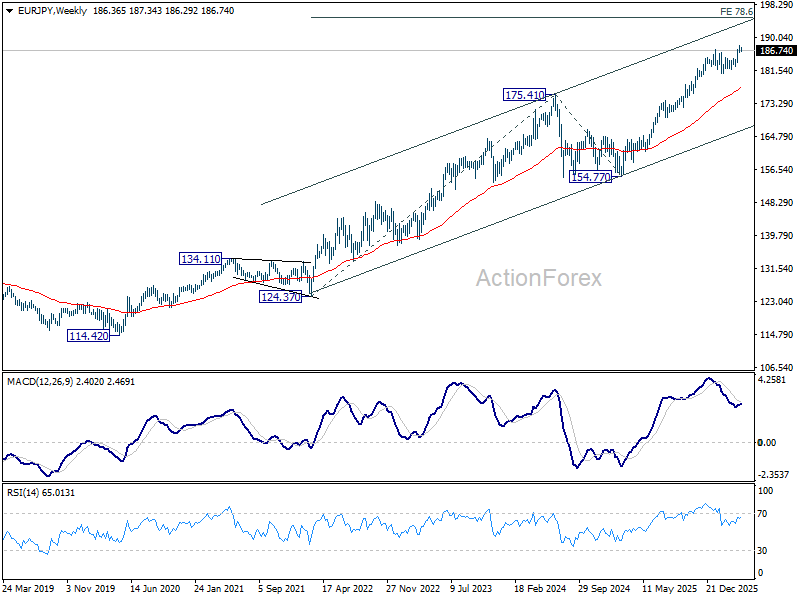Click the 124.370 price annotation
This screenshot has width=800, height=600.
click(281, 297)
